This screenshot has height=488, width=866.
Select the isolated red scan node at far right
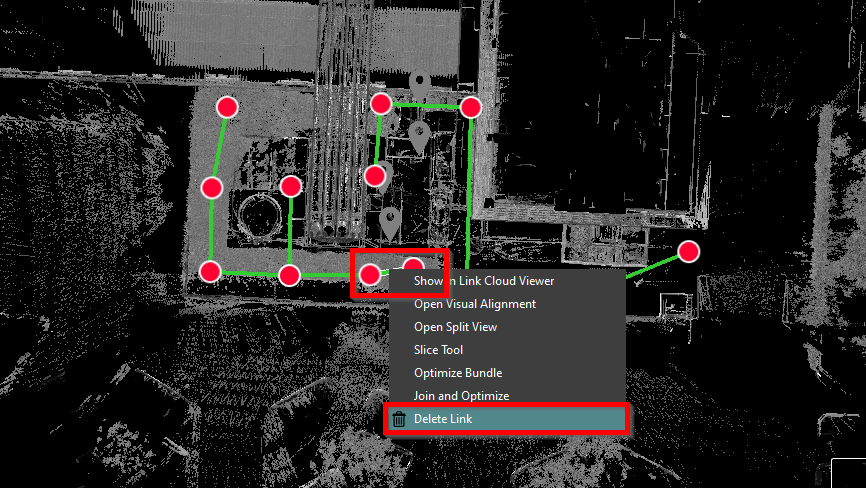(x=688, y=251)
